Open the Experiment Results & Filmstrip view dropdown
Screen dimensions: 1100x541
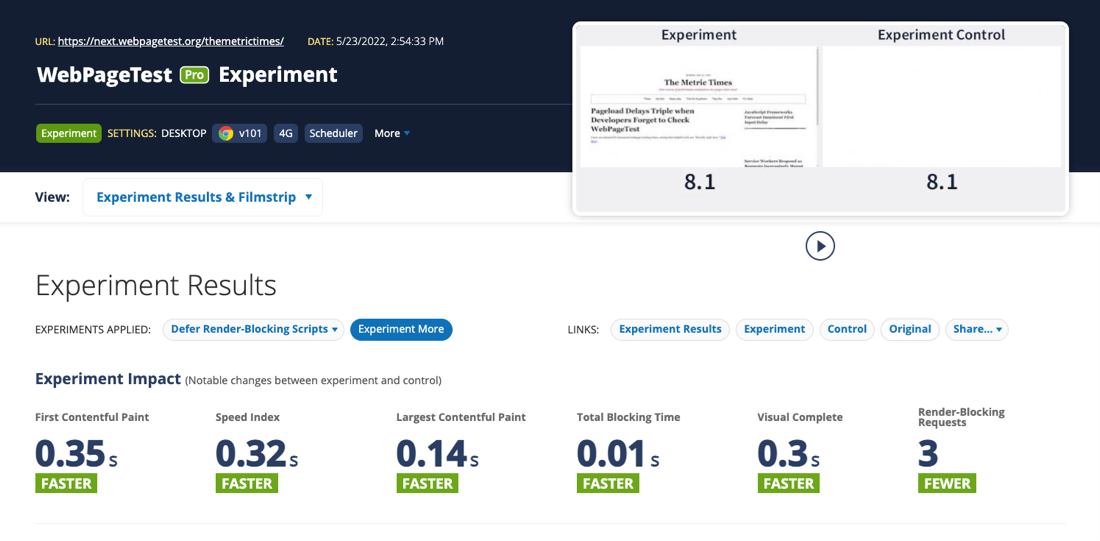(203, 197)
